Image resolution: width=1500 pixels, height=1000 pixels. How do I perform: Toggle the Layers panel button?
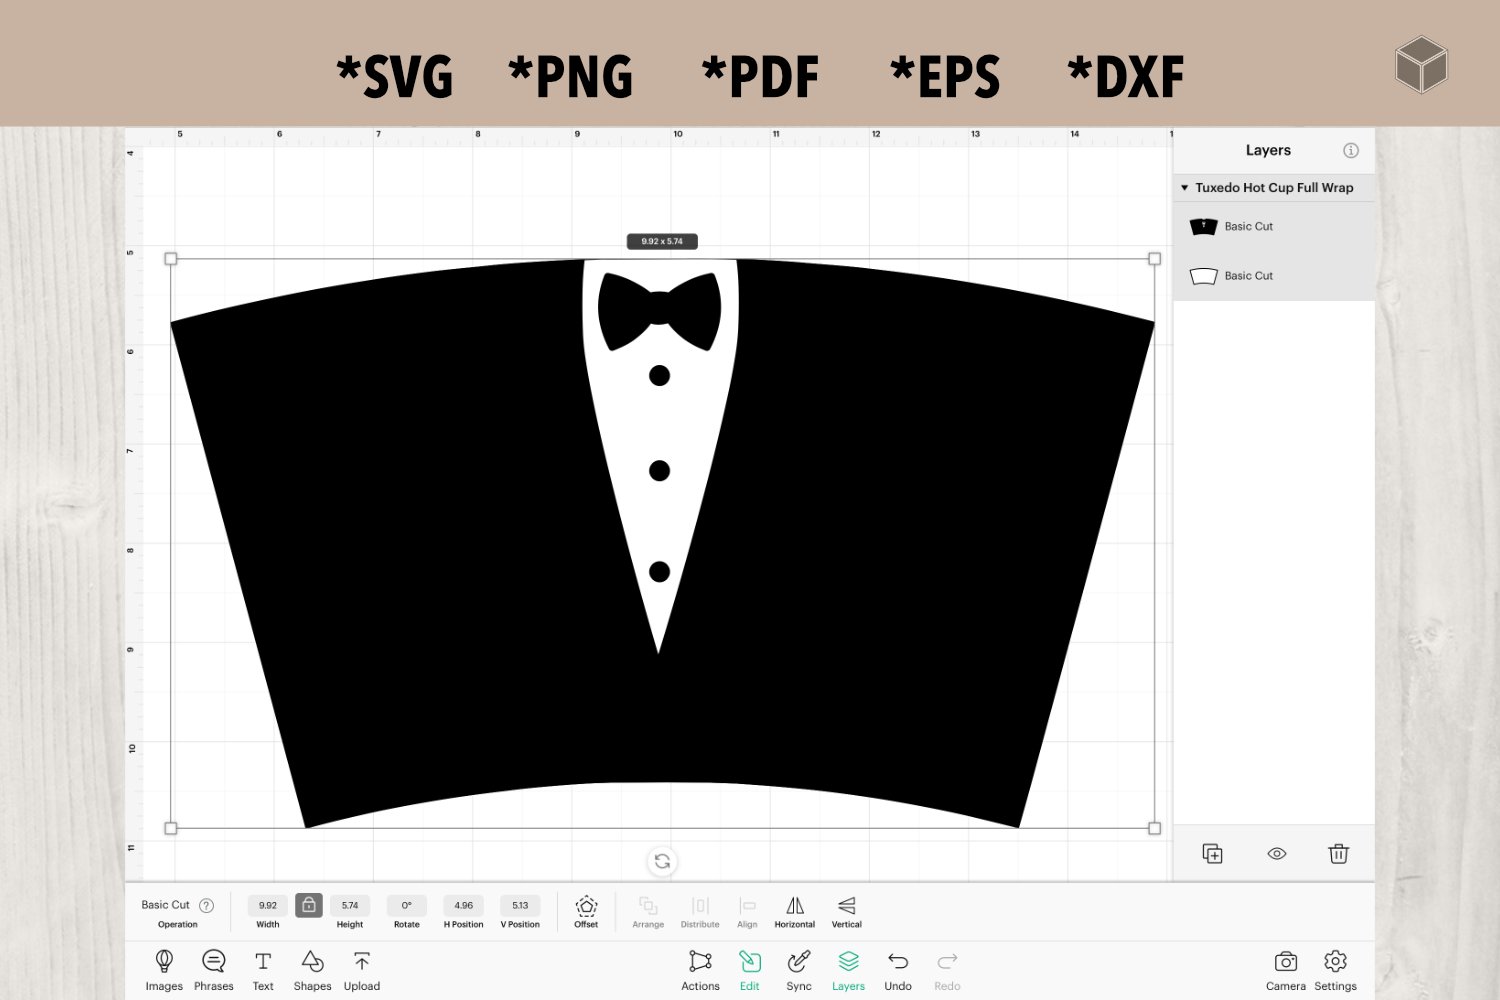(848, 969)
